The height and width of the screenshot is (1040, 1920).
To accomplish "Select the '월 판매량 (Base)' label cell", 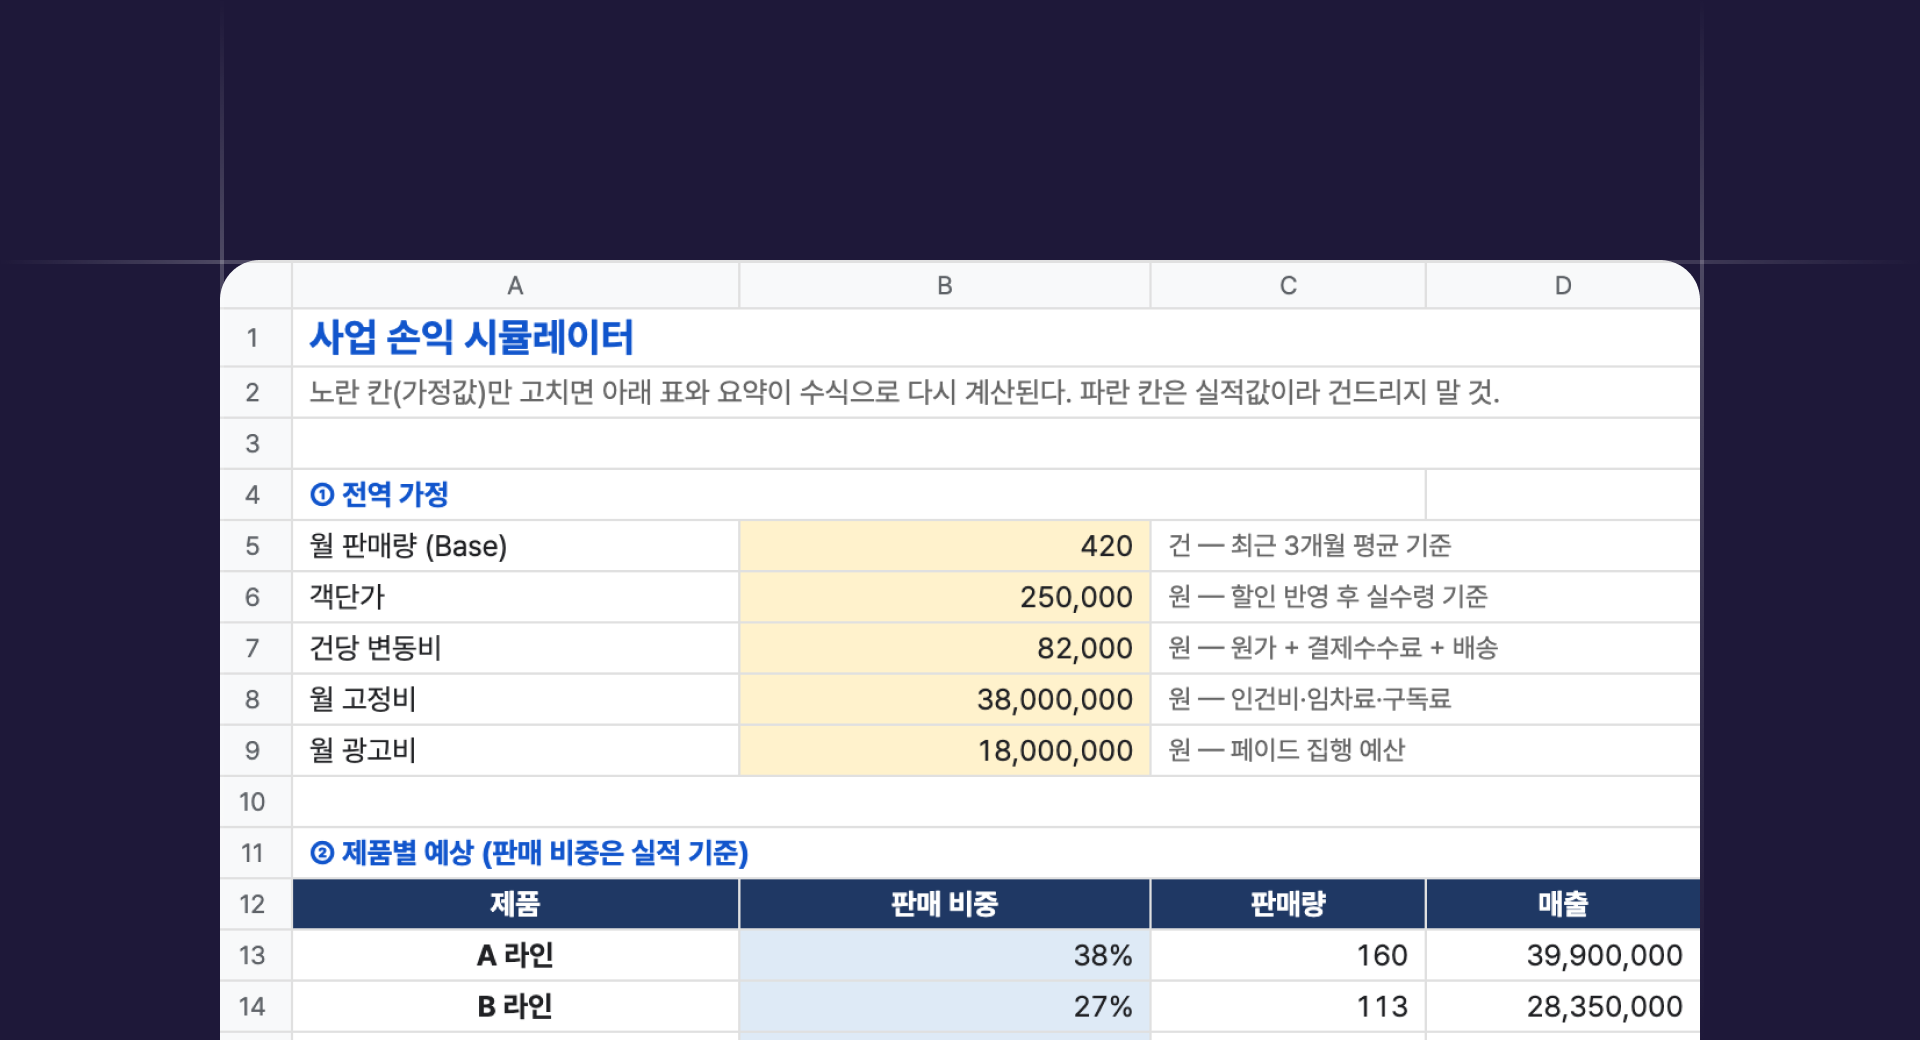I will pyautogui.click(x=515, y=546).
